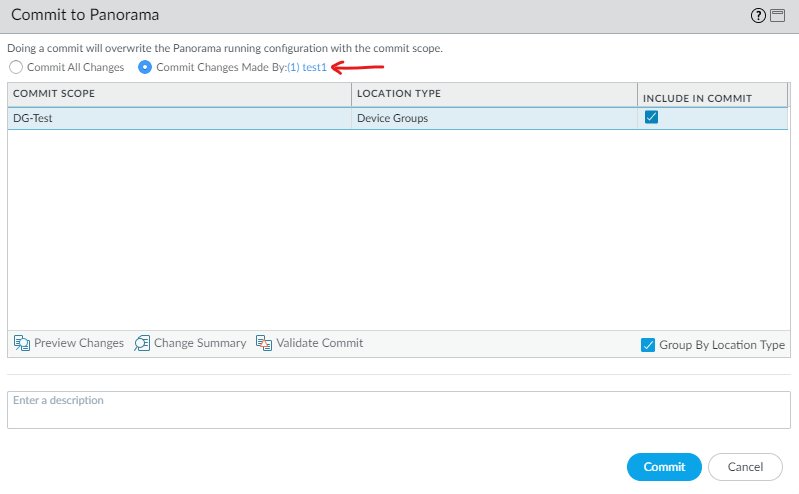Click the Validate Commit icon
The width and height of the screenshot is (799, 494).
(x=263, y=343)
